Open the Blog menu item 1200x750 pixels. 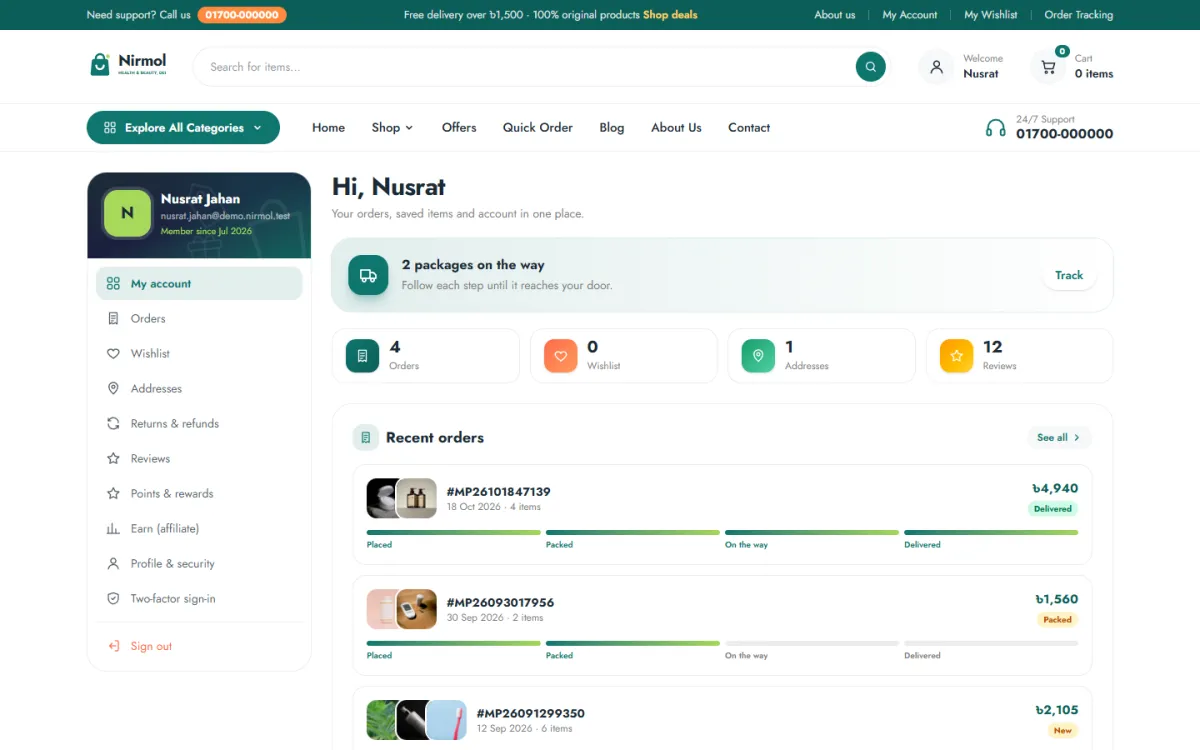tap(612, 127)
